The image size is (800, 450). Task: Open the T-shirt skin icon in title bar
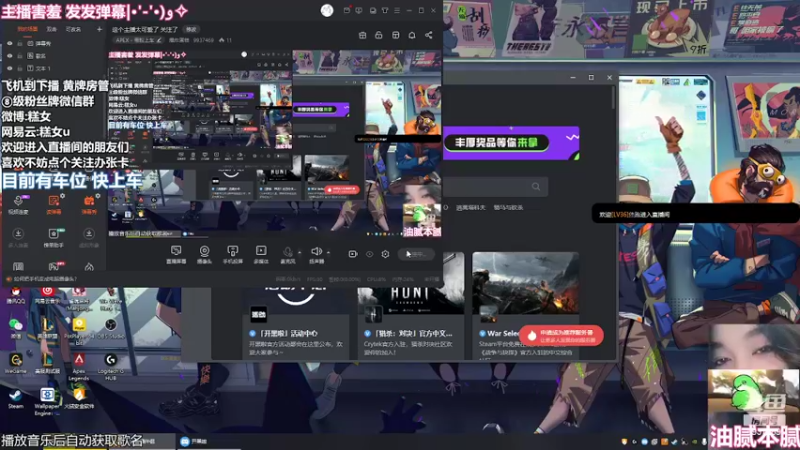(x=385, y=10)
